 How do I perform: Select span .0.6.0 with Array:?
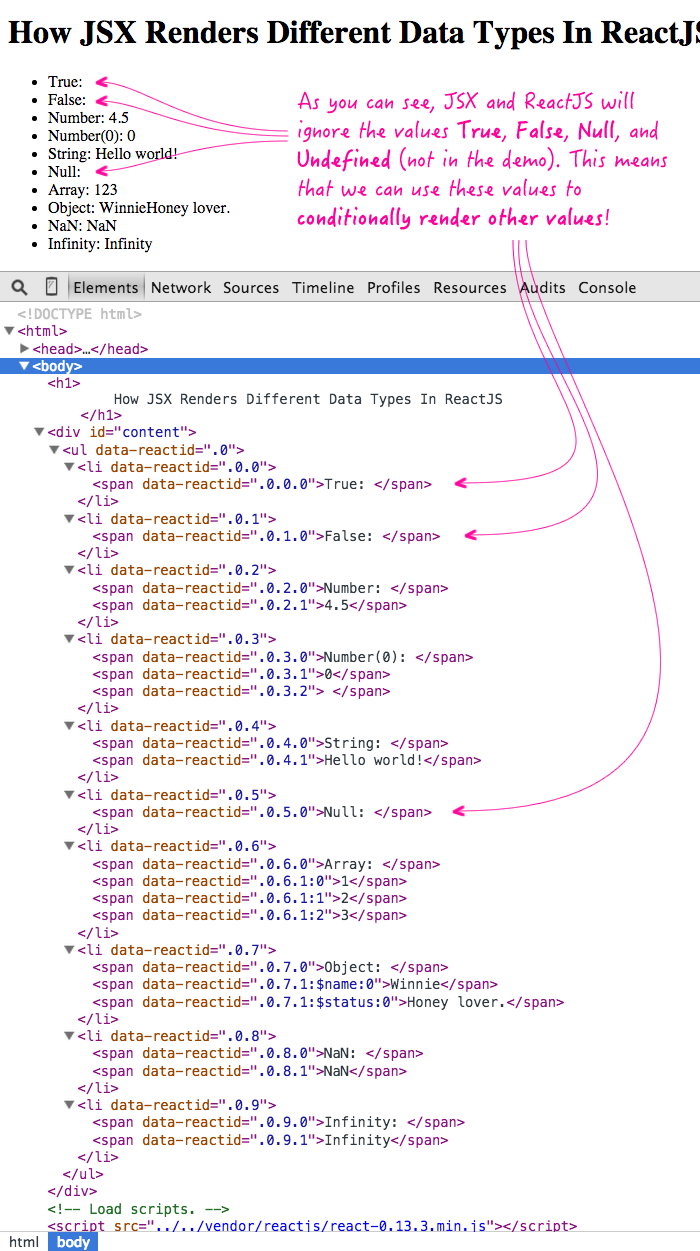[266, 864]
